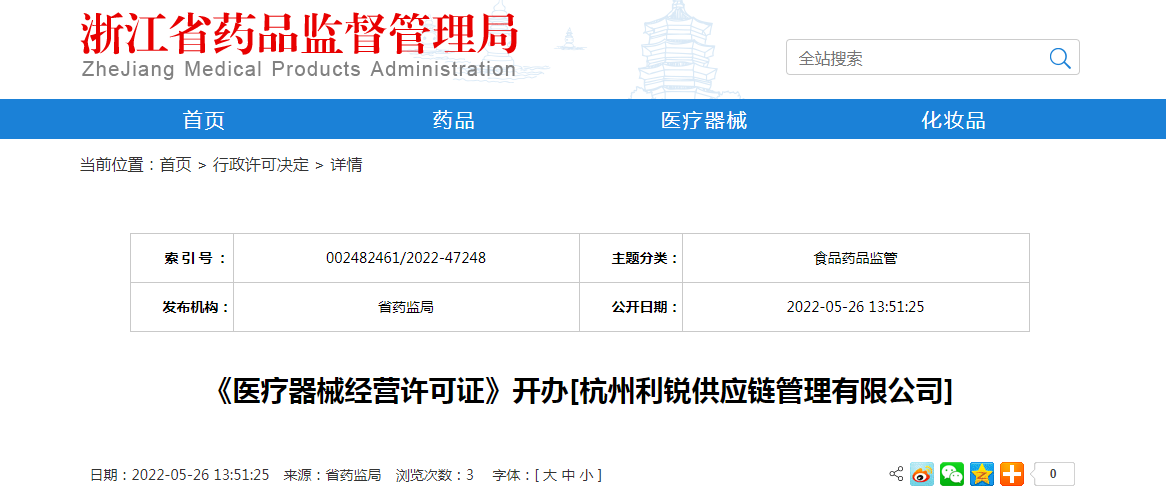Screen dimensions: 1166x494
Task: Set font size to 小
Action: tap(586, 475)
